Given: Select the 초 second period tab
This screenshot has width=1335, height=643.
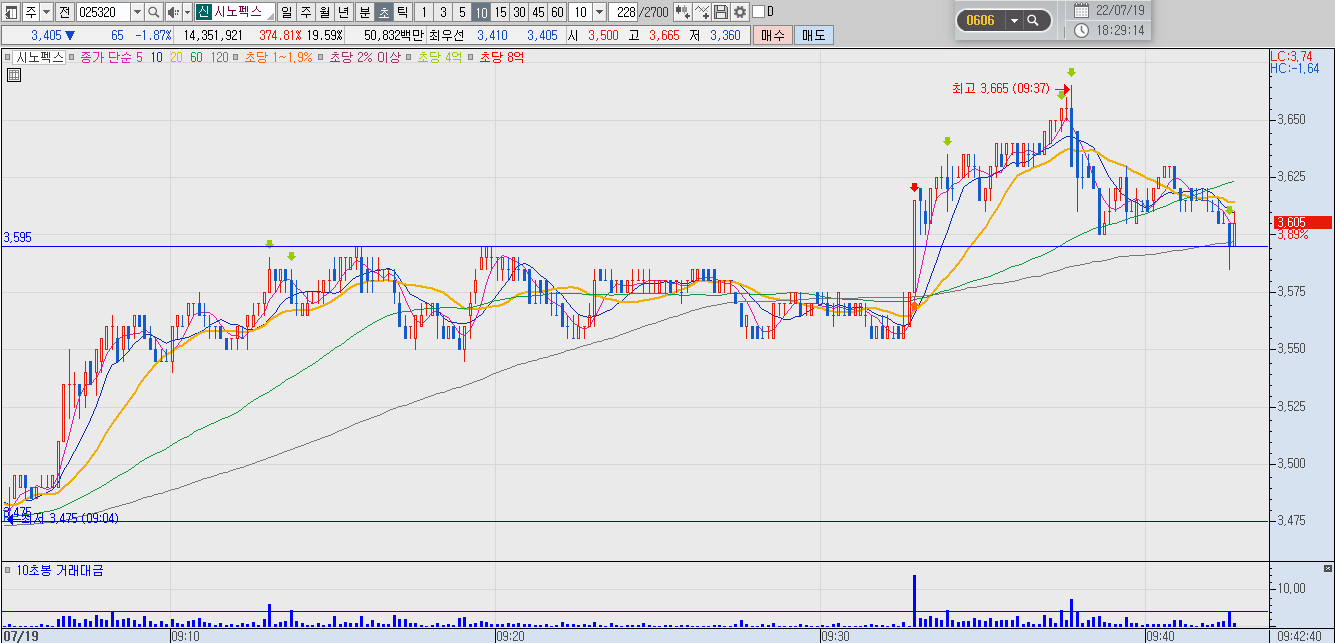Looking at the screenshot, I should tap(383, 12).
